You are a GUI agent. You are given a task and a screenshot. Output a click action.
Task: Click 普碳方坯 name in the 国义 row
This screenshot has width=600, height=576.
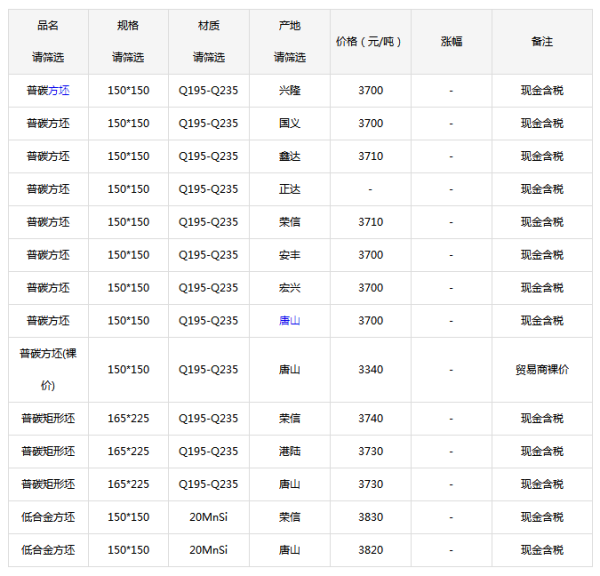coord(48,123)
